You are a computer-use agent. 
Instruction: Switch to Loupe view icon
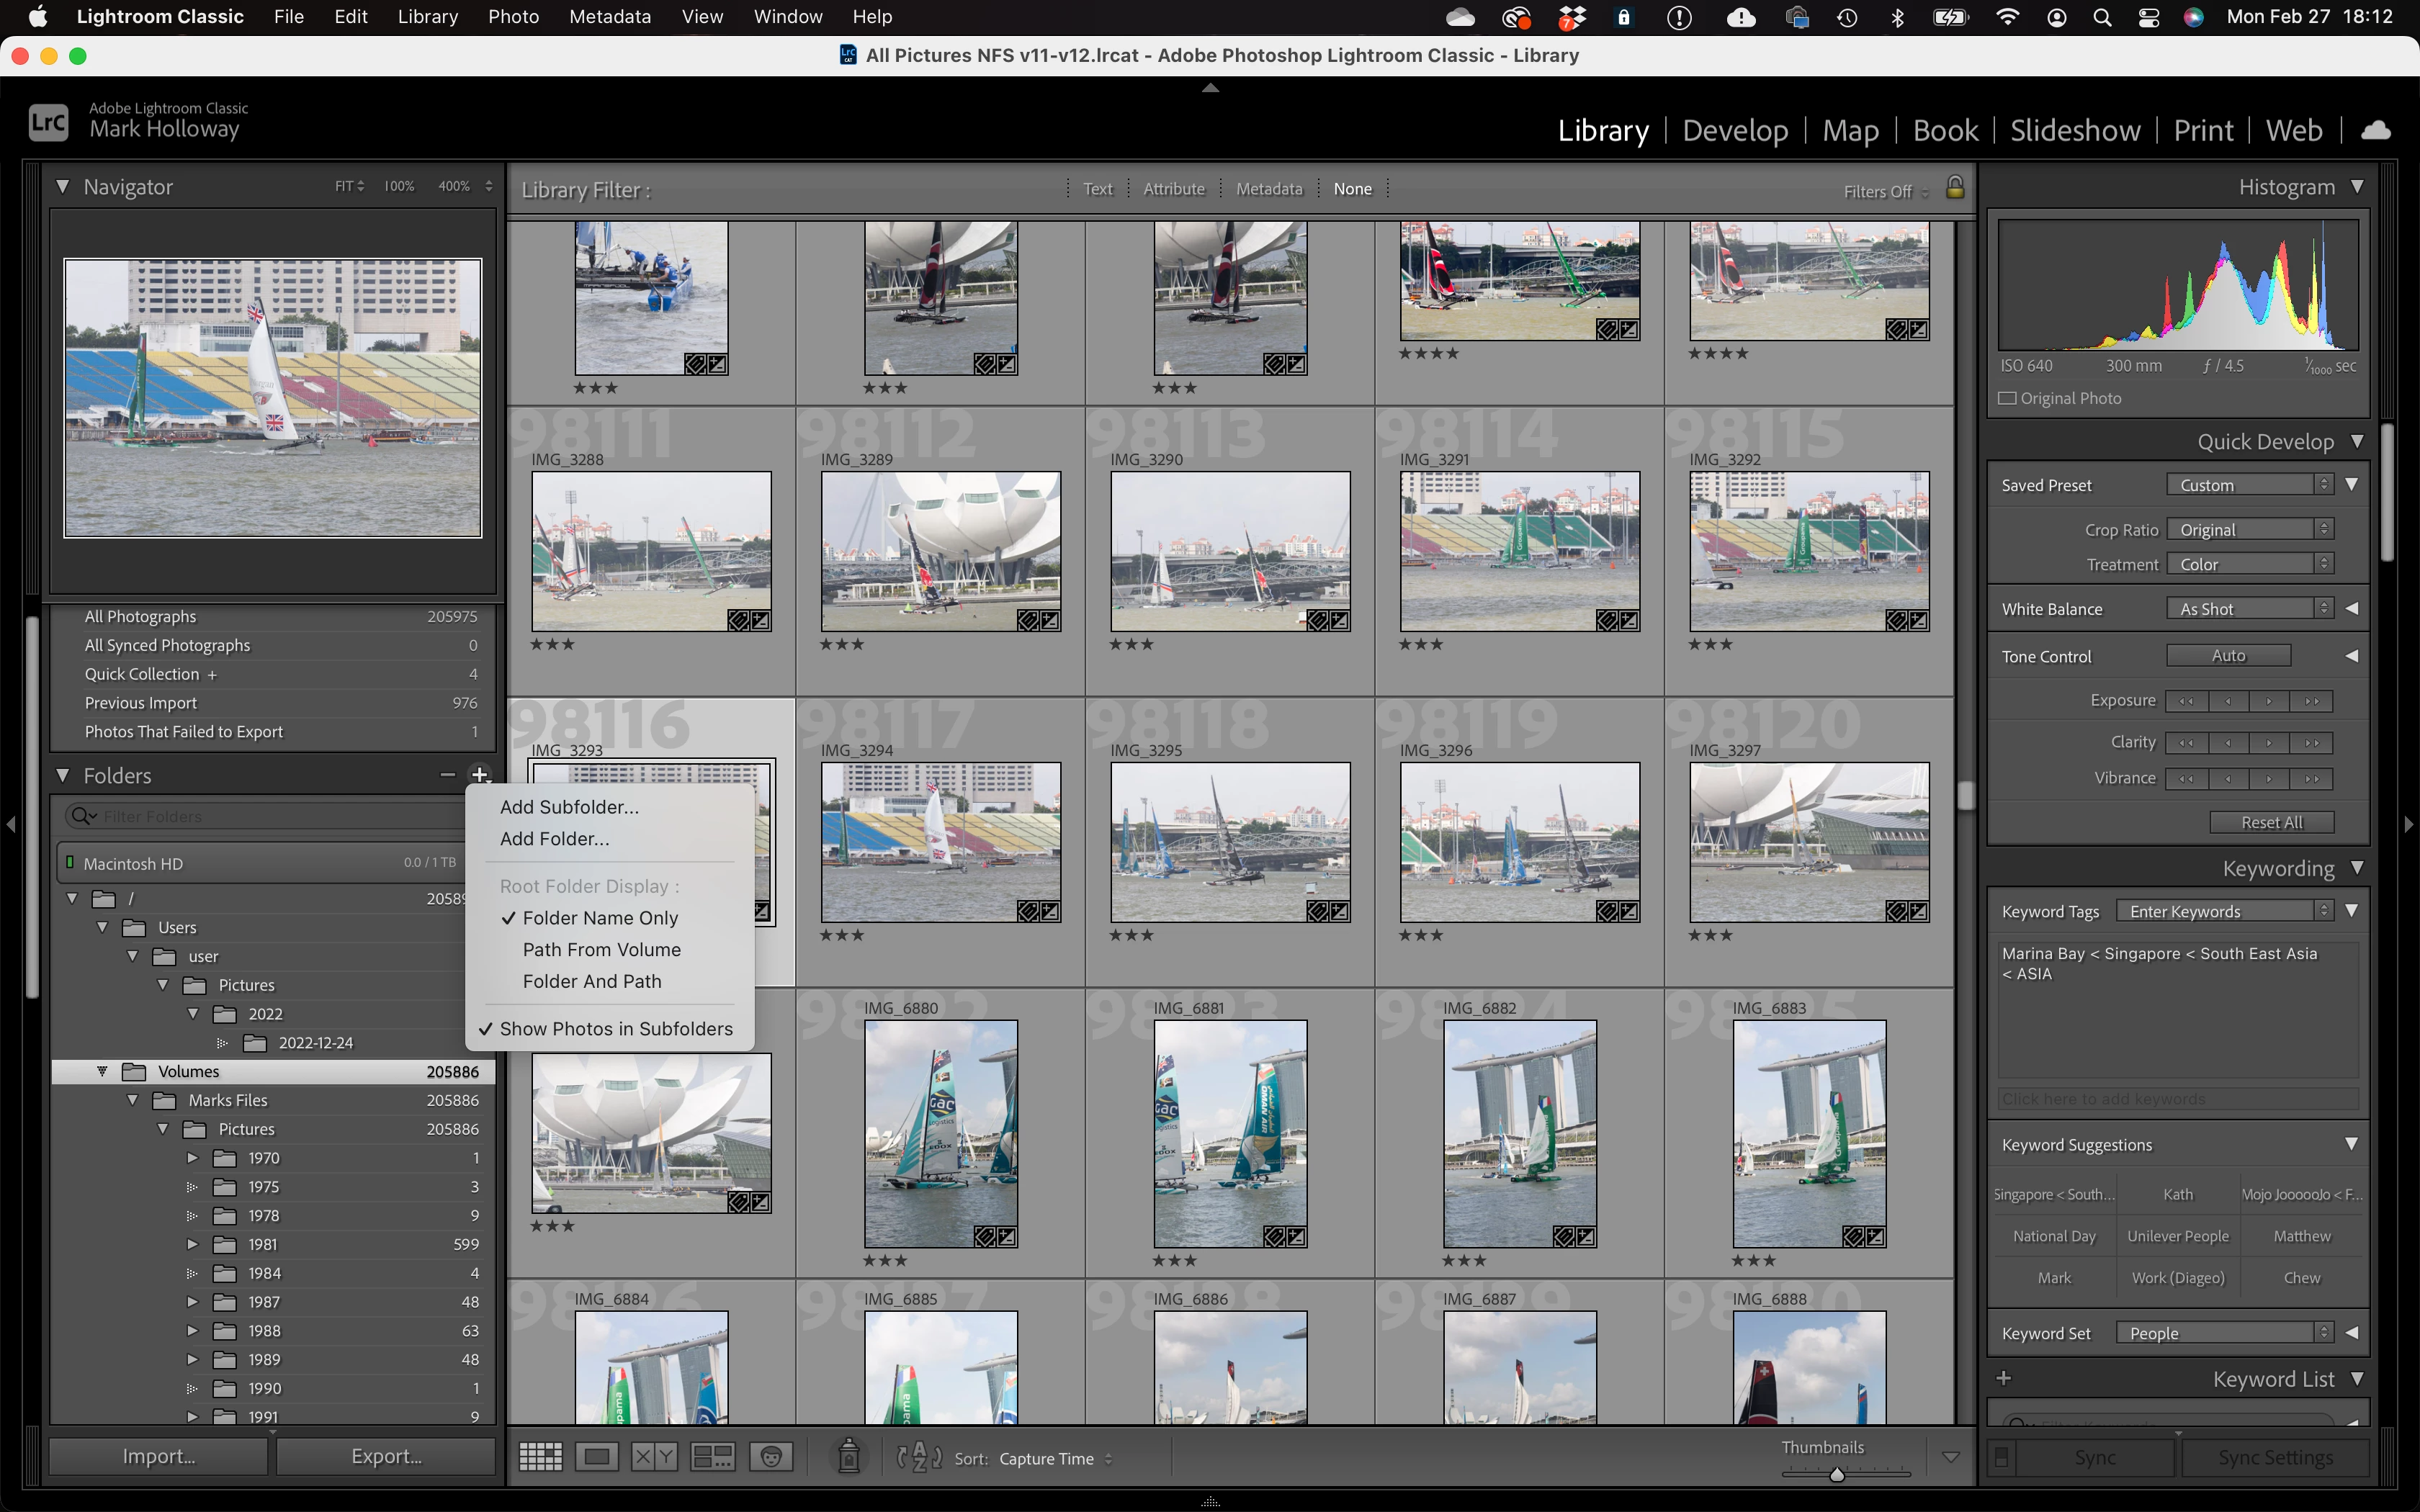[x=597, y=1457]
